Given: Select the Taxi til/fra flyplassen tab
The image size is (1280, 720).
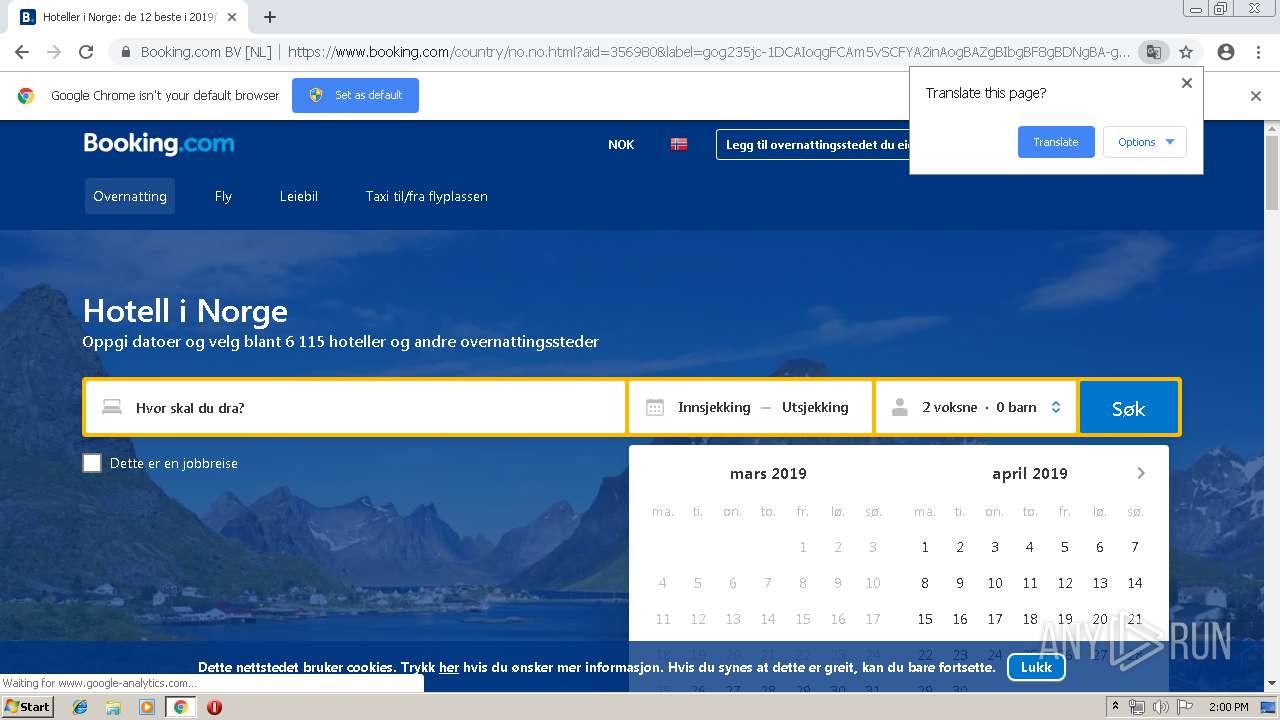Looking at the screenshot, I should [x=427, y=196].
